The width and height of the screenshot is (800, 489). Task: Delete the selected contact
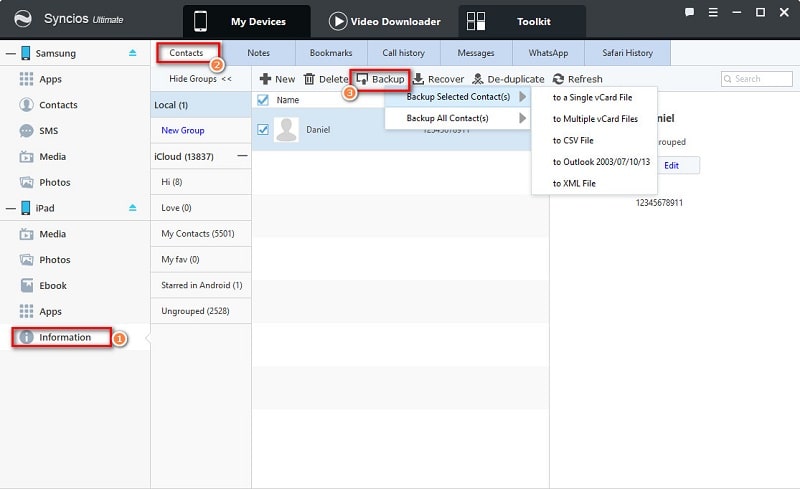click(326, 79)
